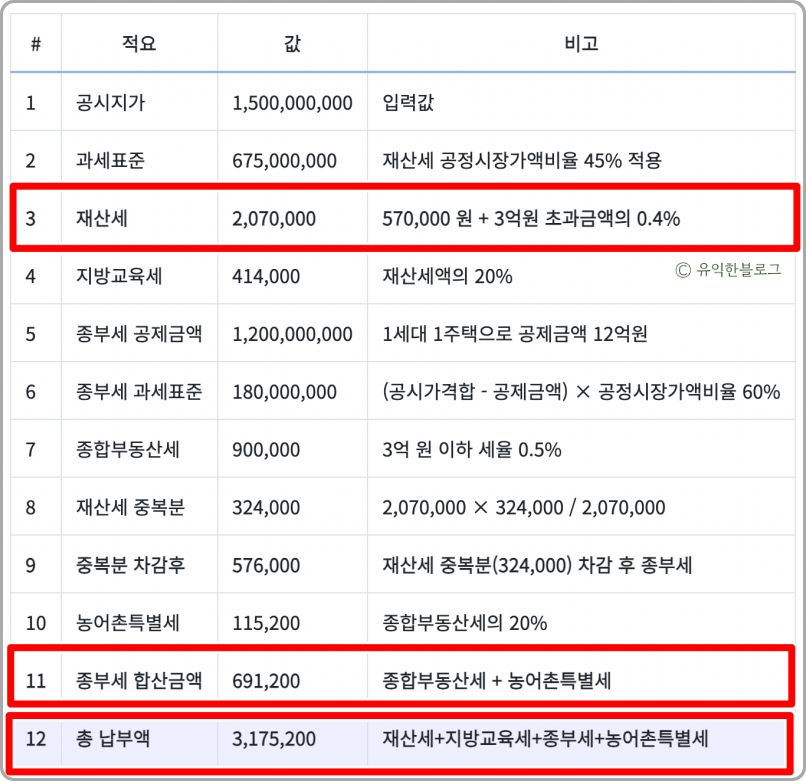The width and height of the screenshot is (806, 781).
Task: Select the '공시지가' row label
Action: [x=111, y=102]
